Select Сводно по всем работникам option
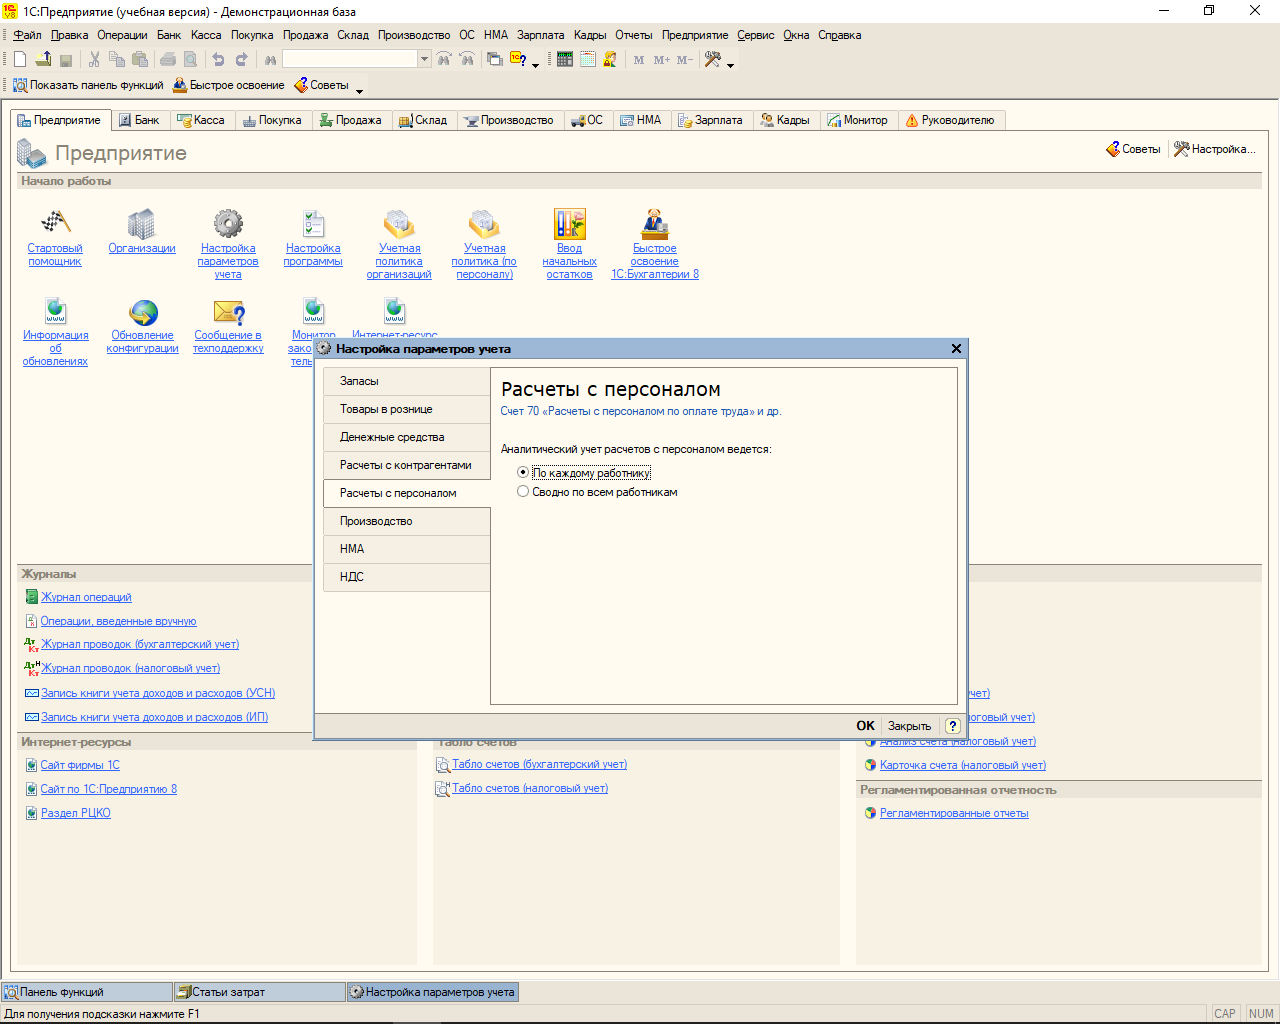 tap(522, 492)
